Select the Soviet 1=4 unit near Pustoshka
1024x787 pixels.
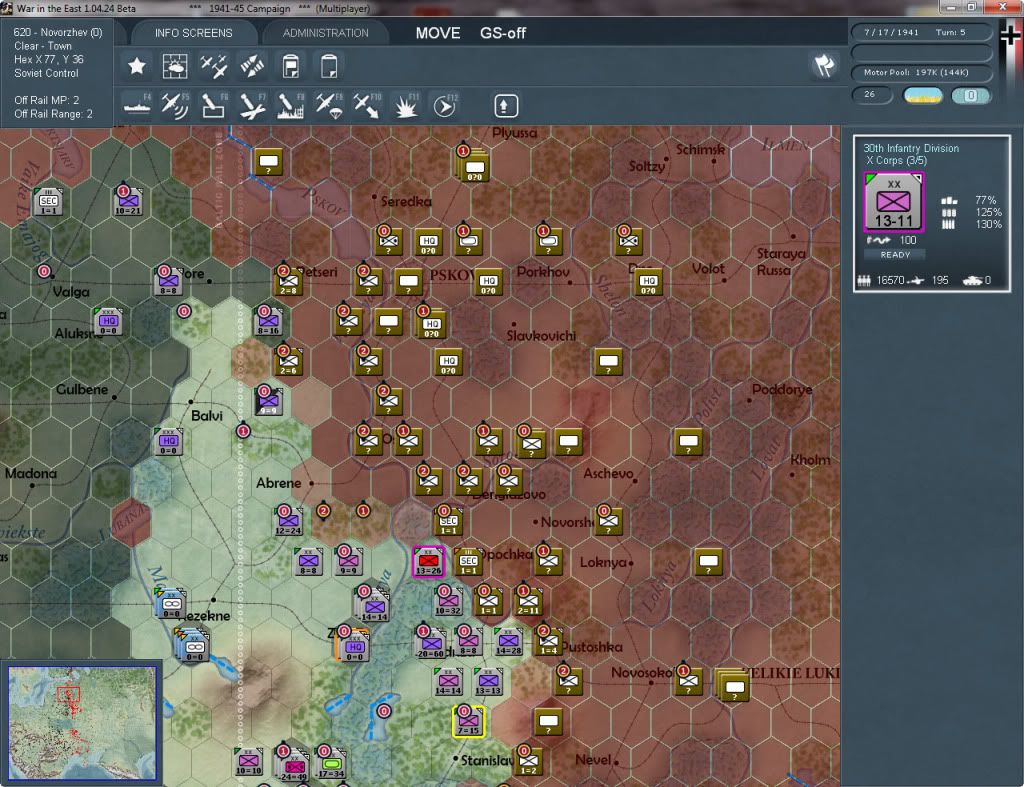pos(549,641)
